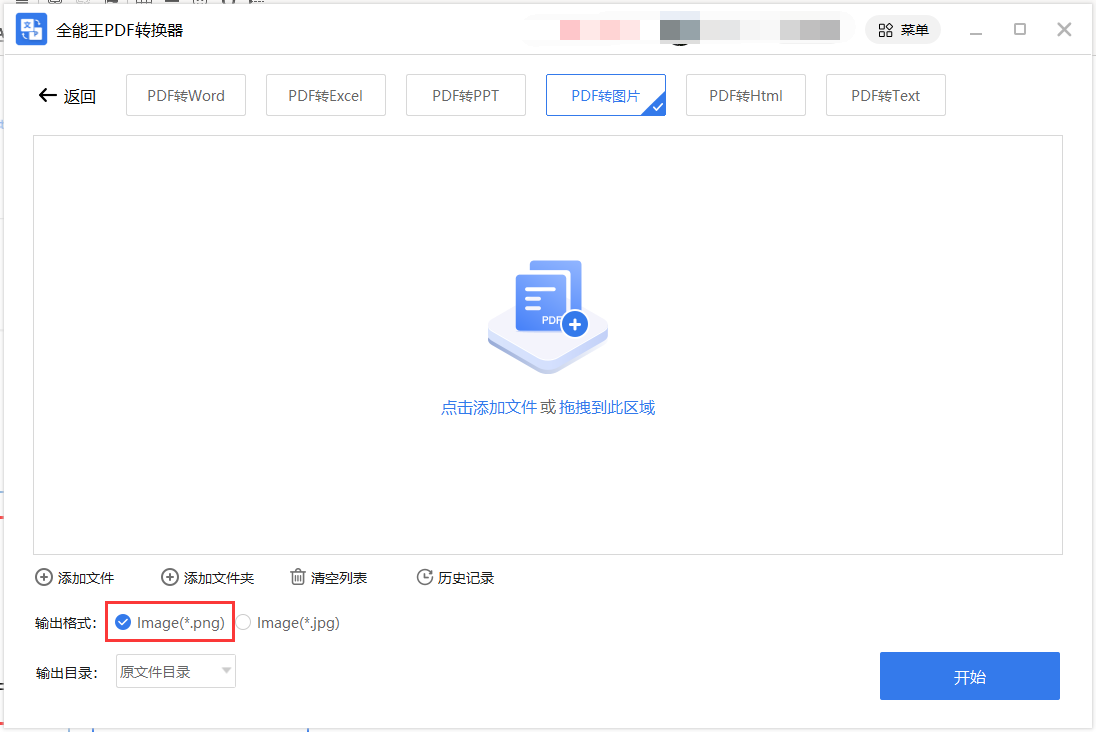Open the 输出目录 dropdown
The width and height of the screenshot is (1096, 732).
pyautogui.click(x=175, y=671)
